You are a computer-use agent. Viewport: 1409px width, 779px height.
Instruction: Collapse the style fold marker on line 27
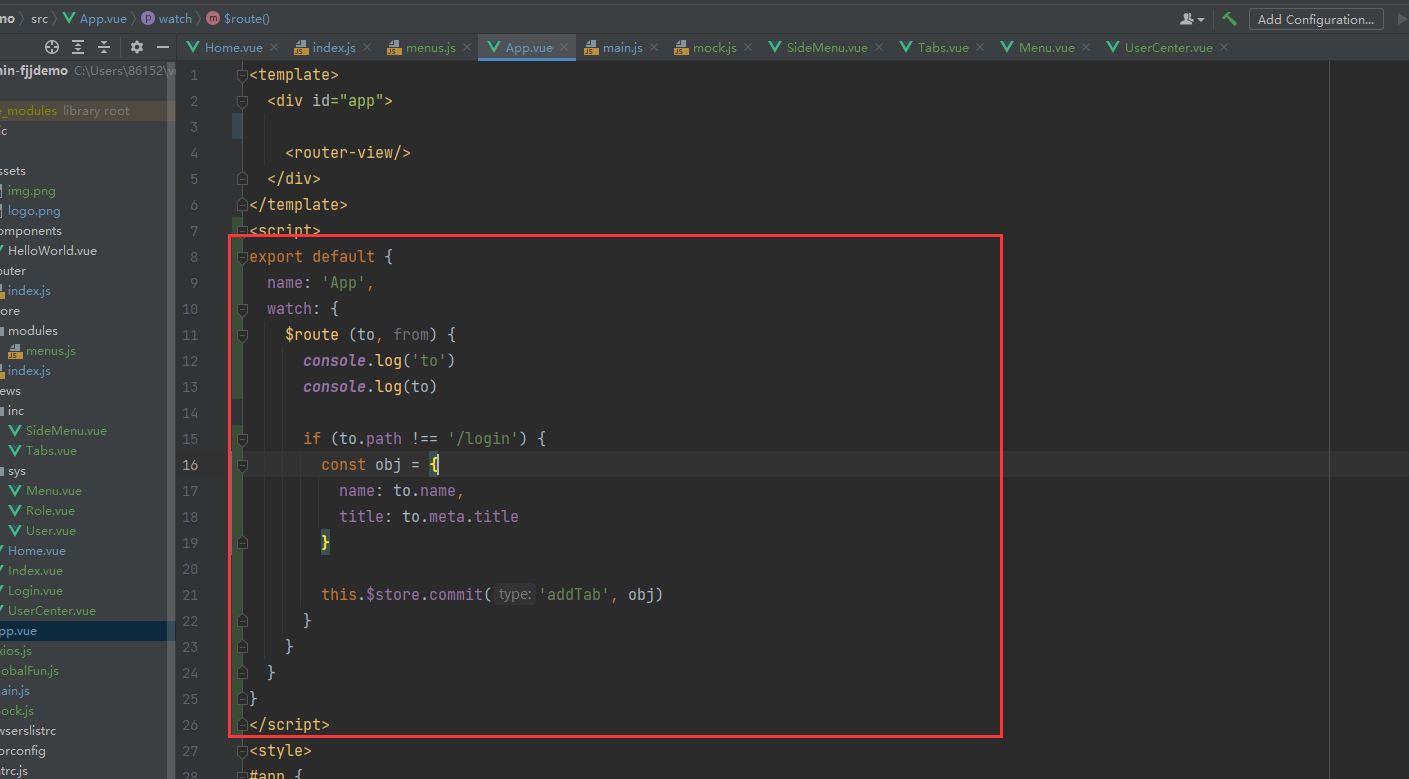242,751
